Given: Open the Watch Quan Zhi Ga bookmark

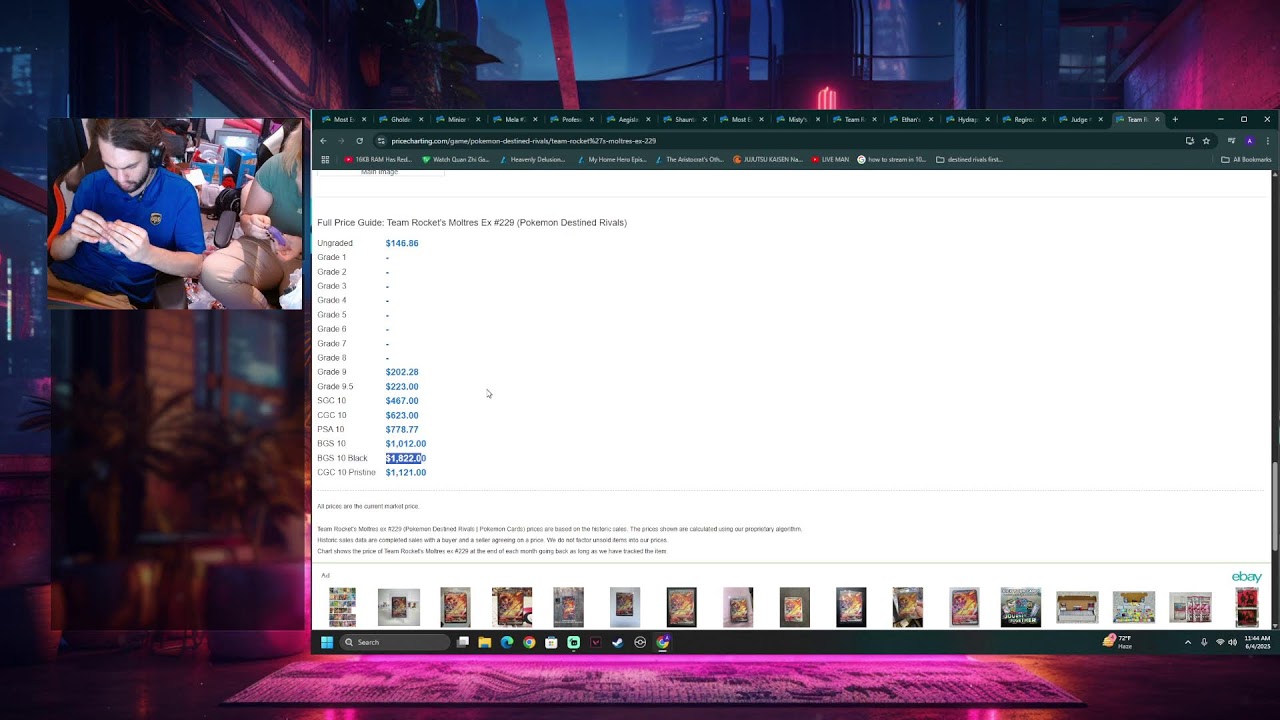Looking at the screenshot, I should click(456, 159).
